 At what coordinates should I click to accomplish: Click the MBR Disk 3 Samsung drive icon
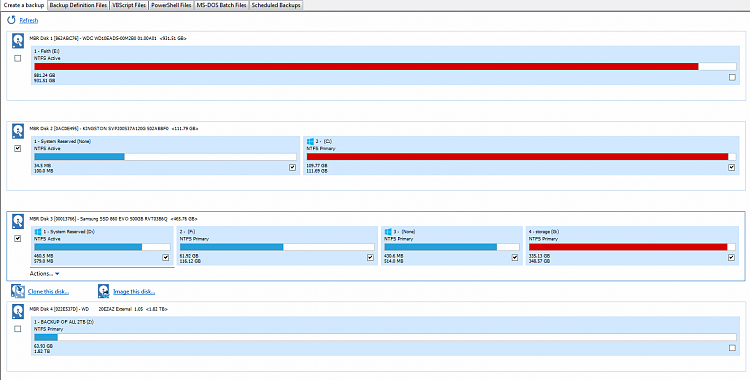click(18, 221)
